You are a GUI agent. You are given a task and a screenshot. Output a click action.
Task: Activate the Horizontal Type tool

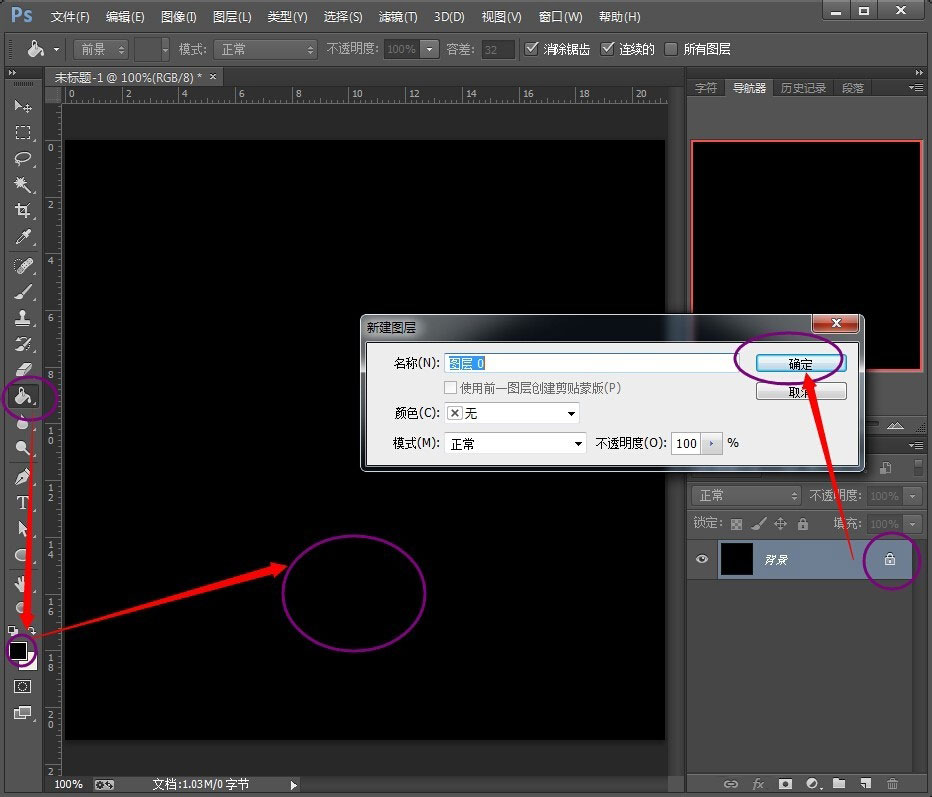point(22,503)
